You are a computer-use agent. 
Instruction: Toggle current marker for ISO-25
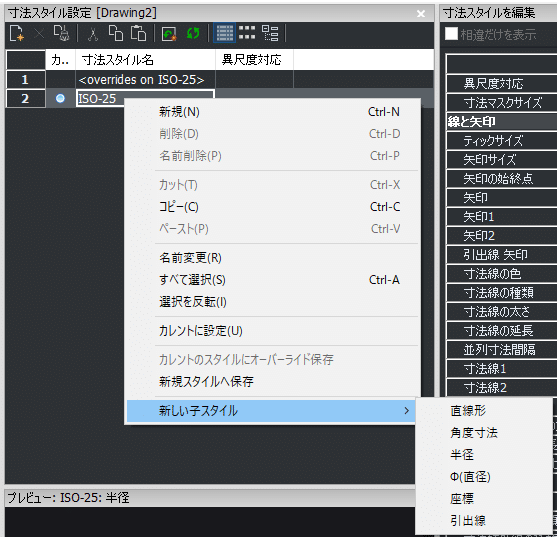coord(60,98)
